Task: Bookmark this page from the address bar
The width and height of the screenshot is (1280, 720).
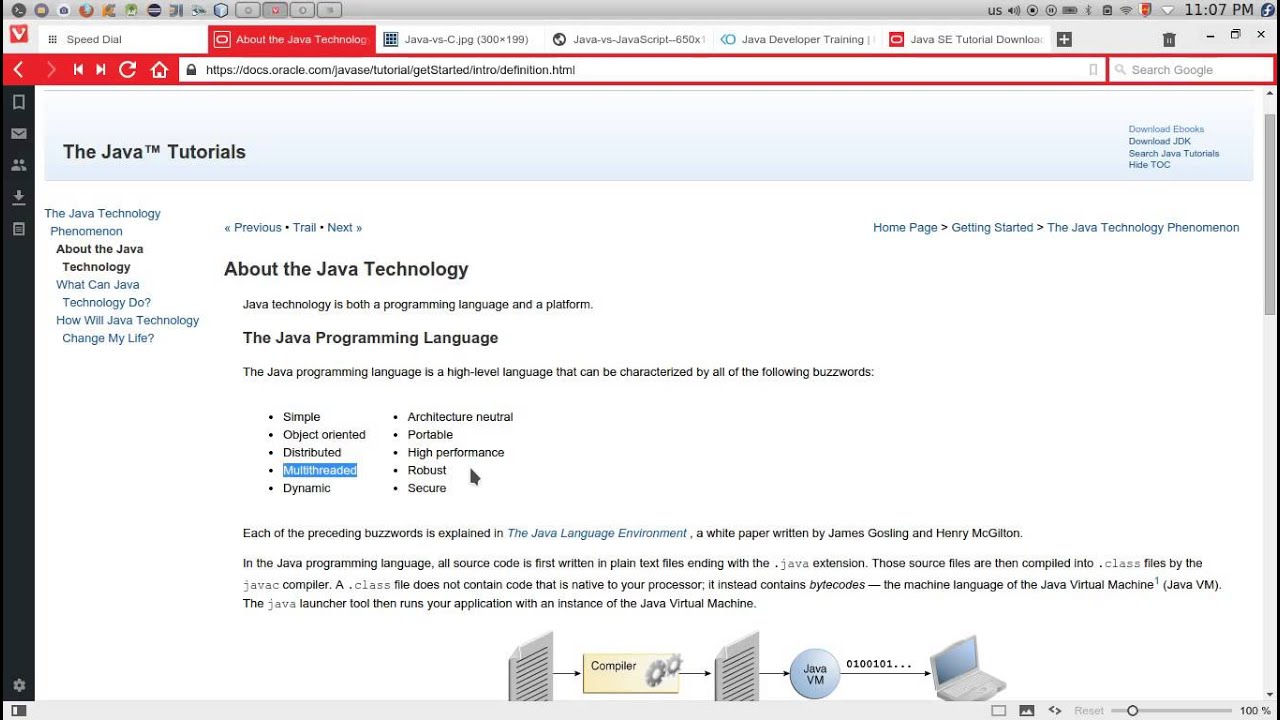Action: coord(1093,70)
